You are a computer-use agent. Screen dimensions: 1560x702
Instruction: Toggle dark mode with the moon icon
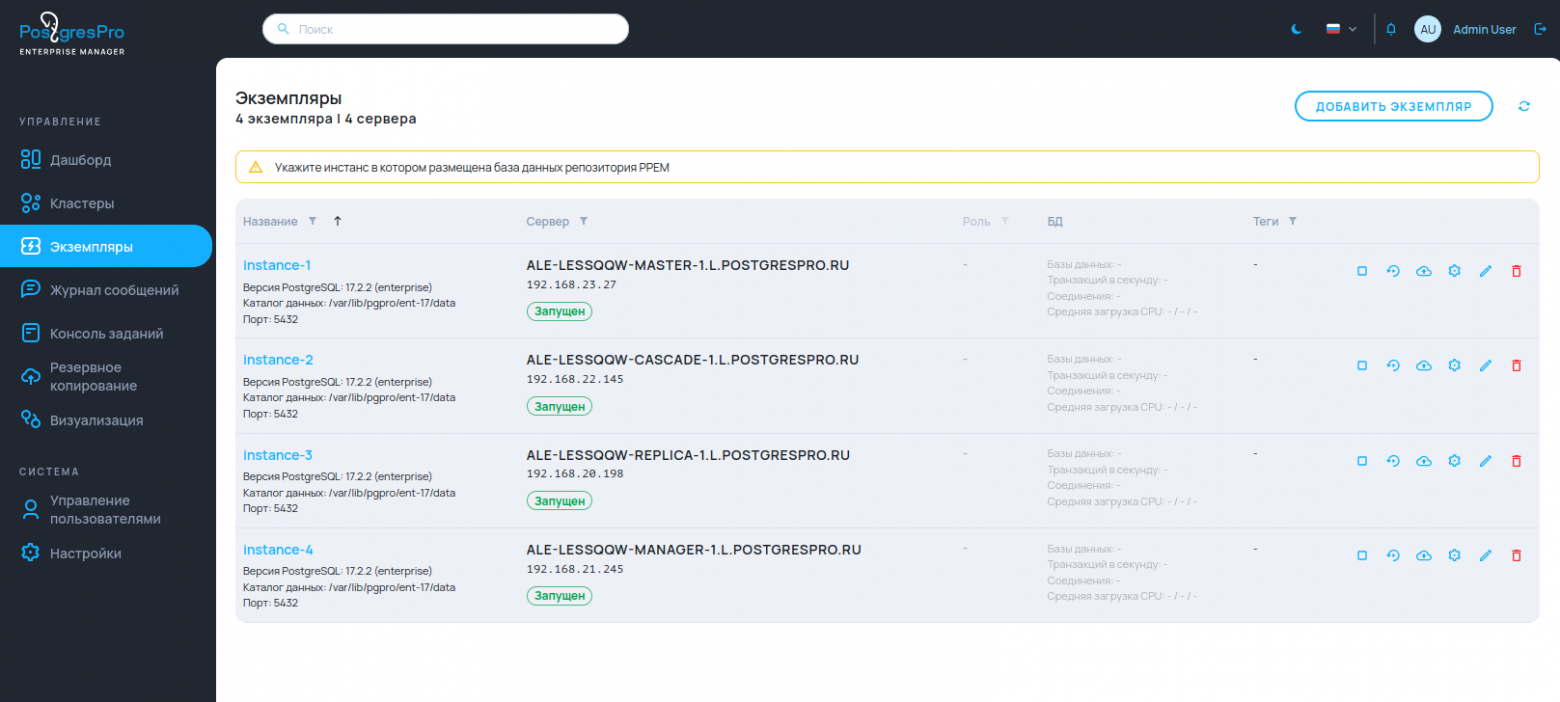click(x=1297, y=29)
